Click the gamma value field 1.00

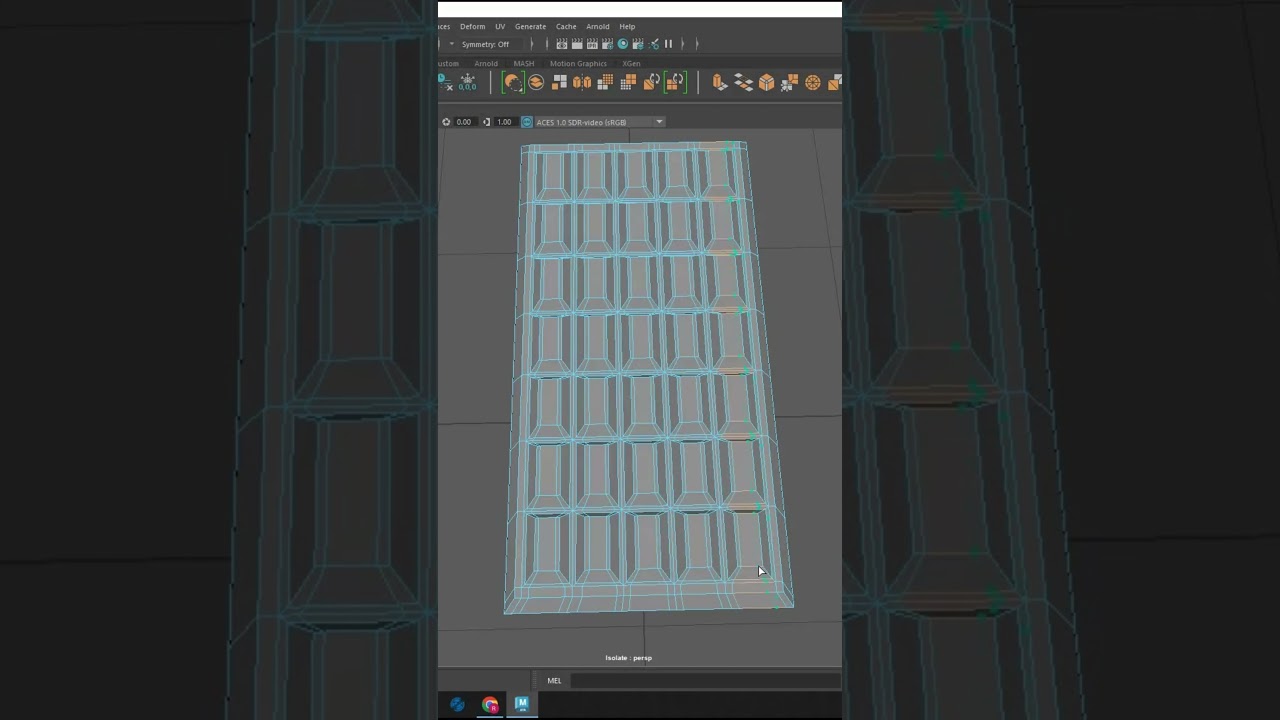pos(504,122)
